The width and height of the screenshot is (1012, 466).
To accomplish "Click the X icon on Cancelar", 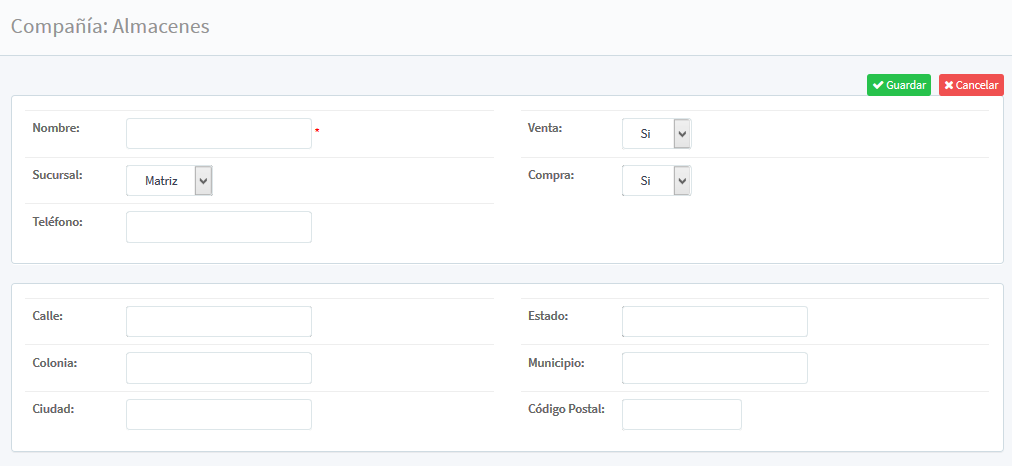I will click(x=949, y=86).
